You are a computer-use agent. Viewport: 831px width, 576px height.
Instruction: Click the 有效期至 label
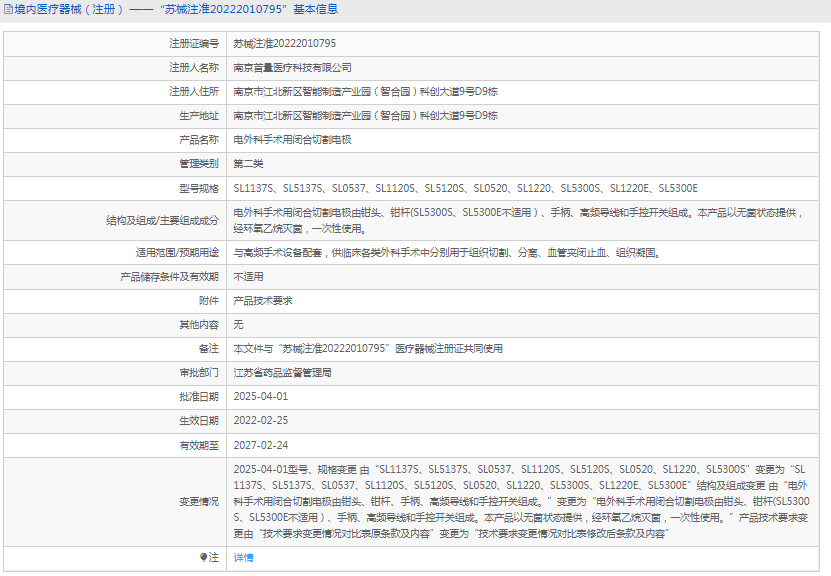point(199,446)
